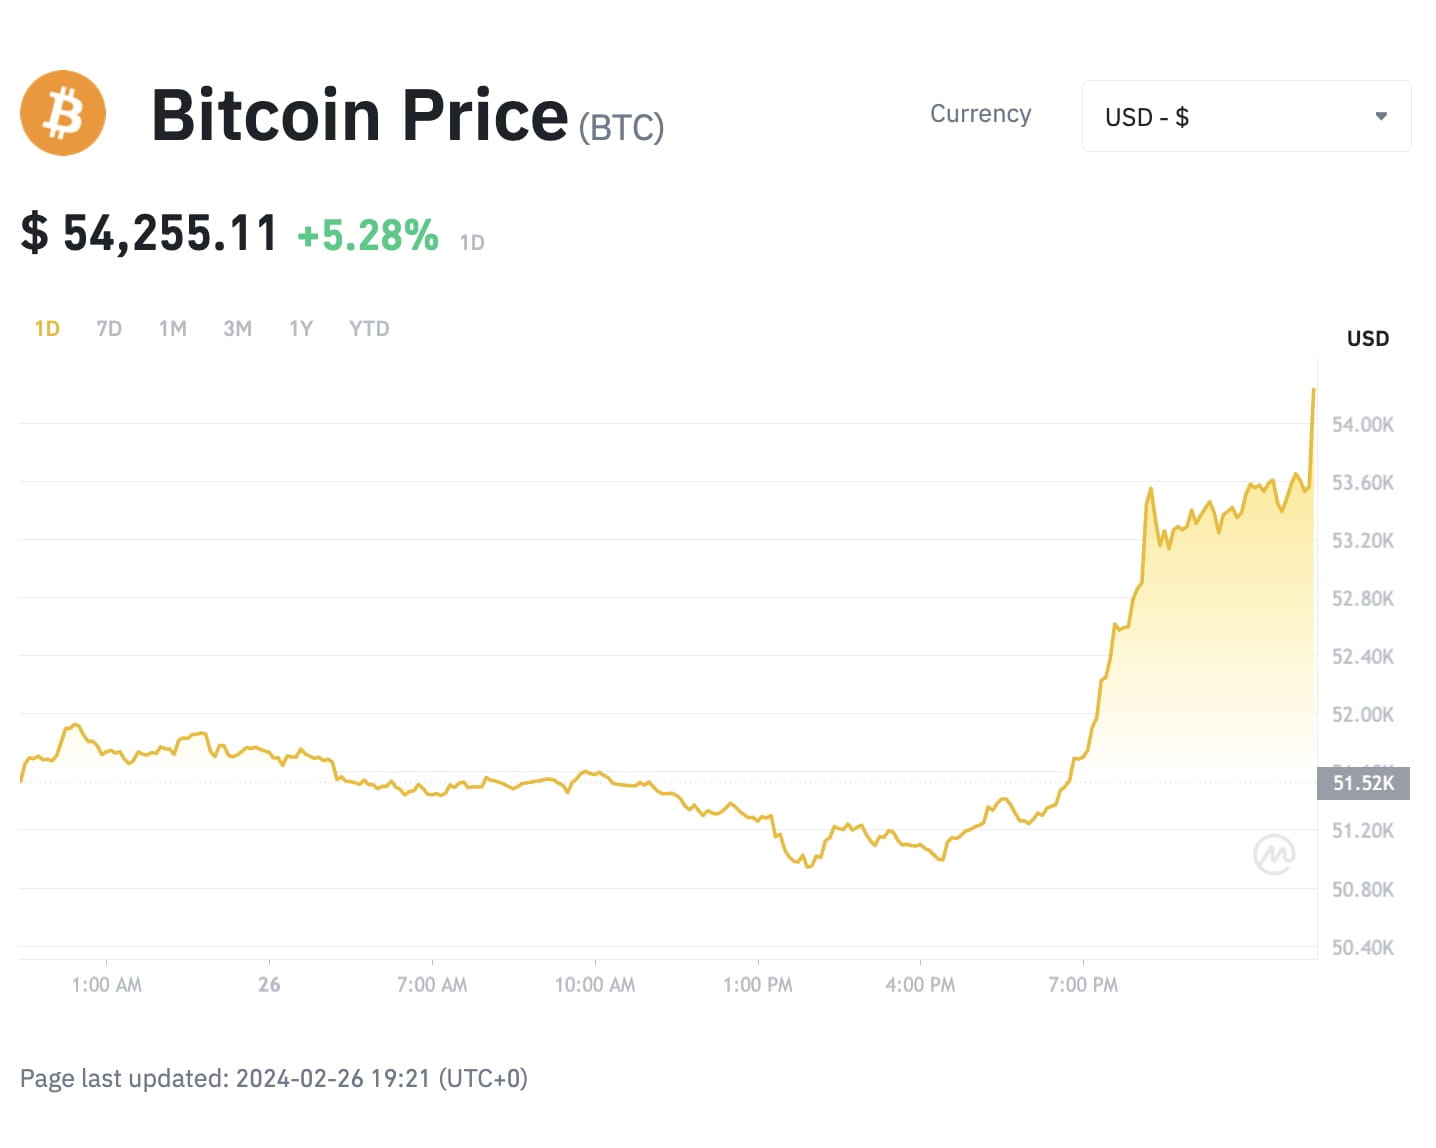Click the highlighted 51.52K price badge
Screen dimensions: 1436x1148
point(1363,783)
